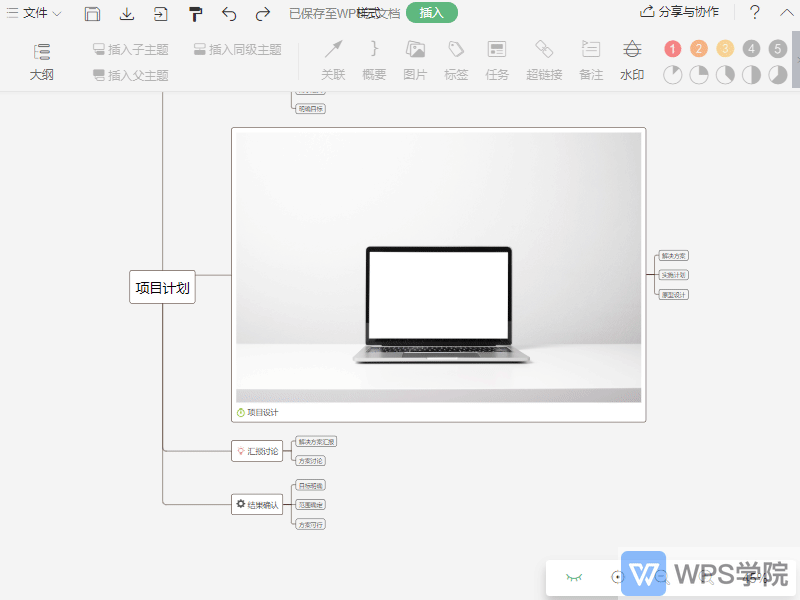
Task: Click the locate-center target icon
Action: coord(617,577)
